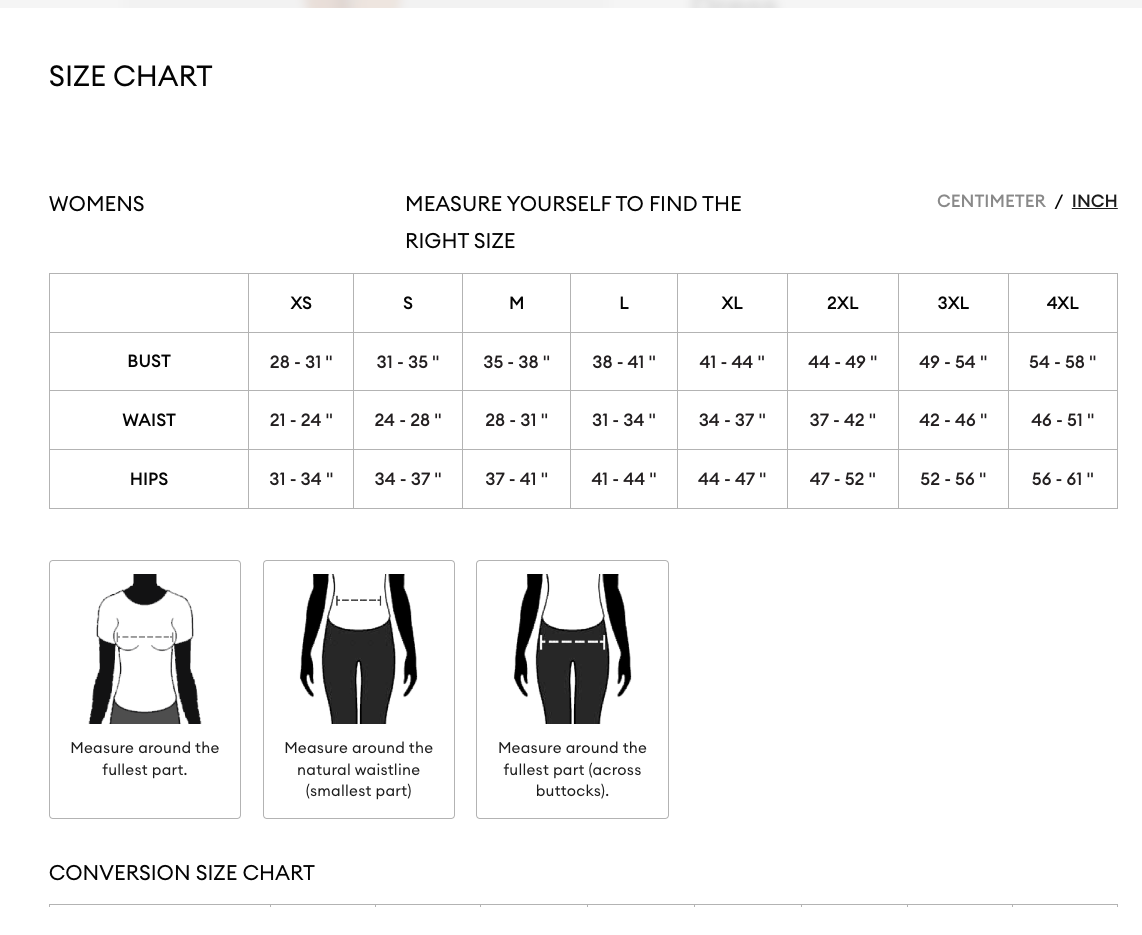Click the hips measurement illustration
Screen dimensions: 1142x935
click(572, 648)
